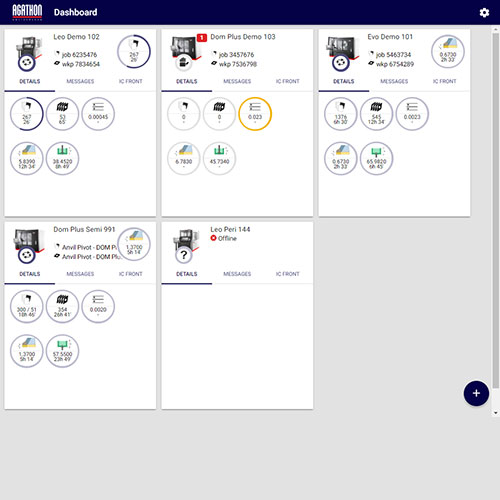Click Evo Demo 101 piece counter 1376 circle
Viewport: 500px width, 500px height.
tap(341, 114)
